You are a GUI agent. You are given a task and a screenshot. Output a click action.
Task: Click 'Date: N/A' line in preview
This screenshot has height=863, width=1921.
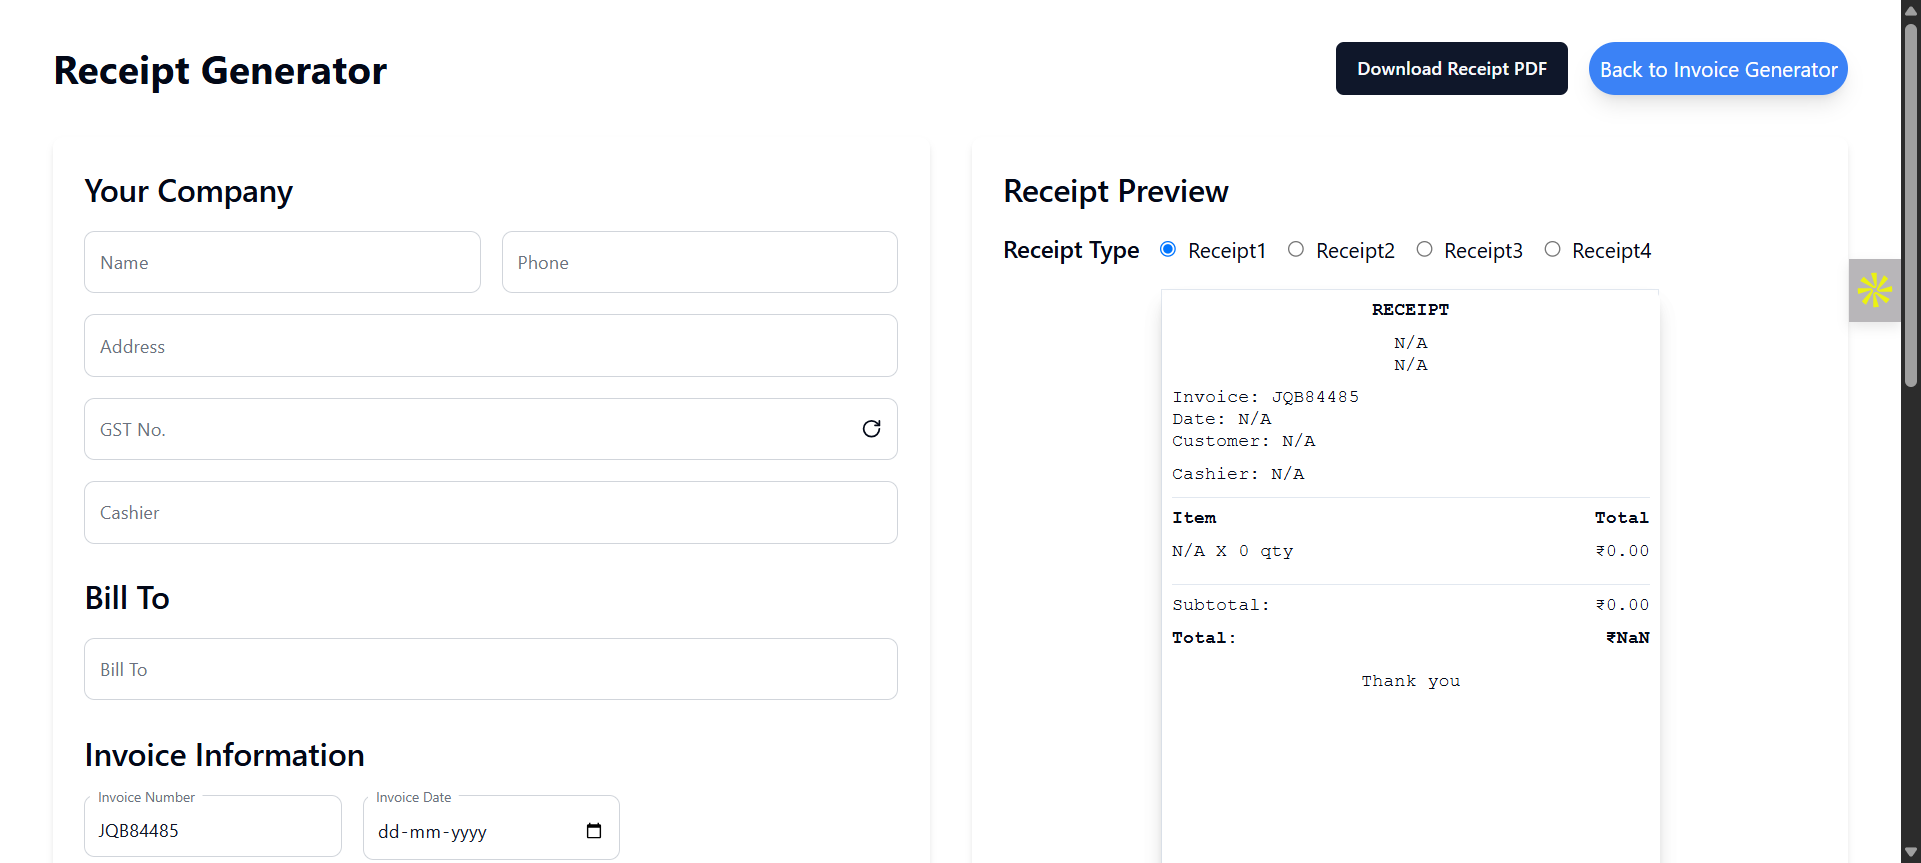tap(1221, 419)
